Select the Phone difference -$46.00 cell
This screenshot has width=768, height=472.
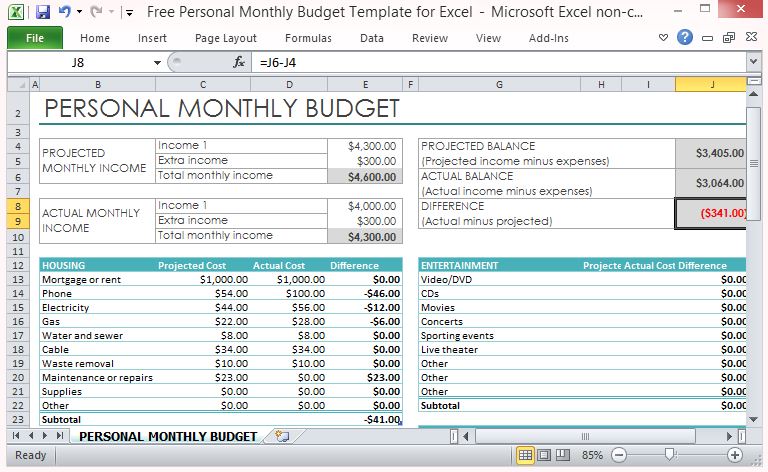pyautogui.click(x=365, y=294)
